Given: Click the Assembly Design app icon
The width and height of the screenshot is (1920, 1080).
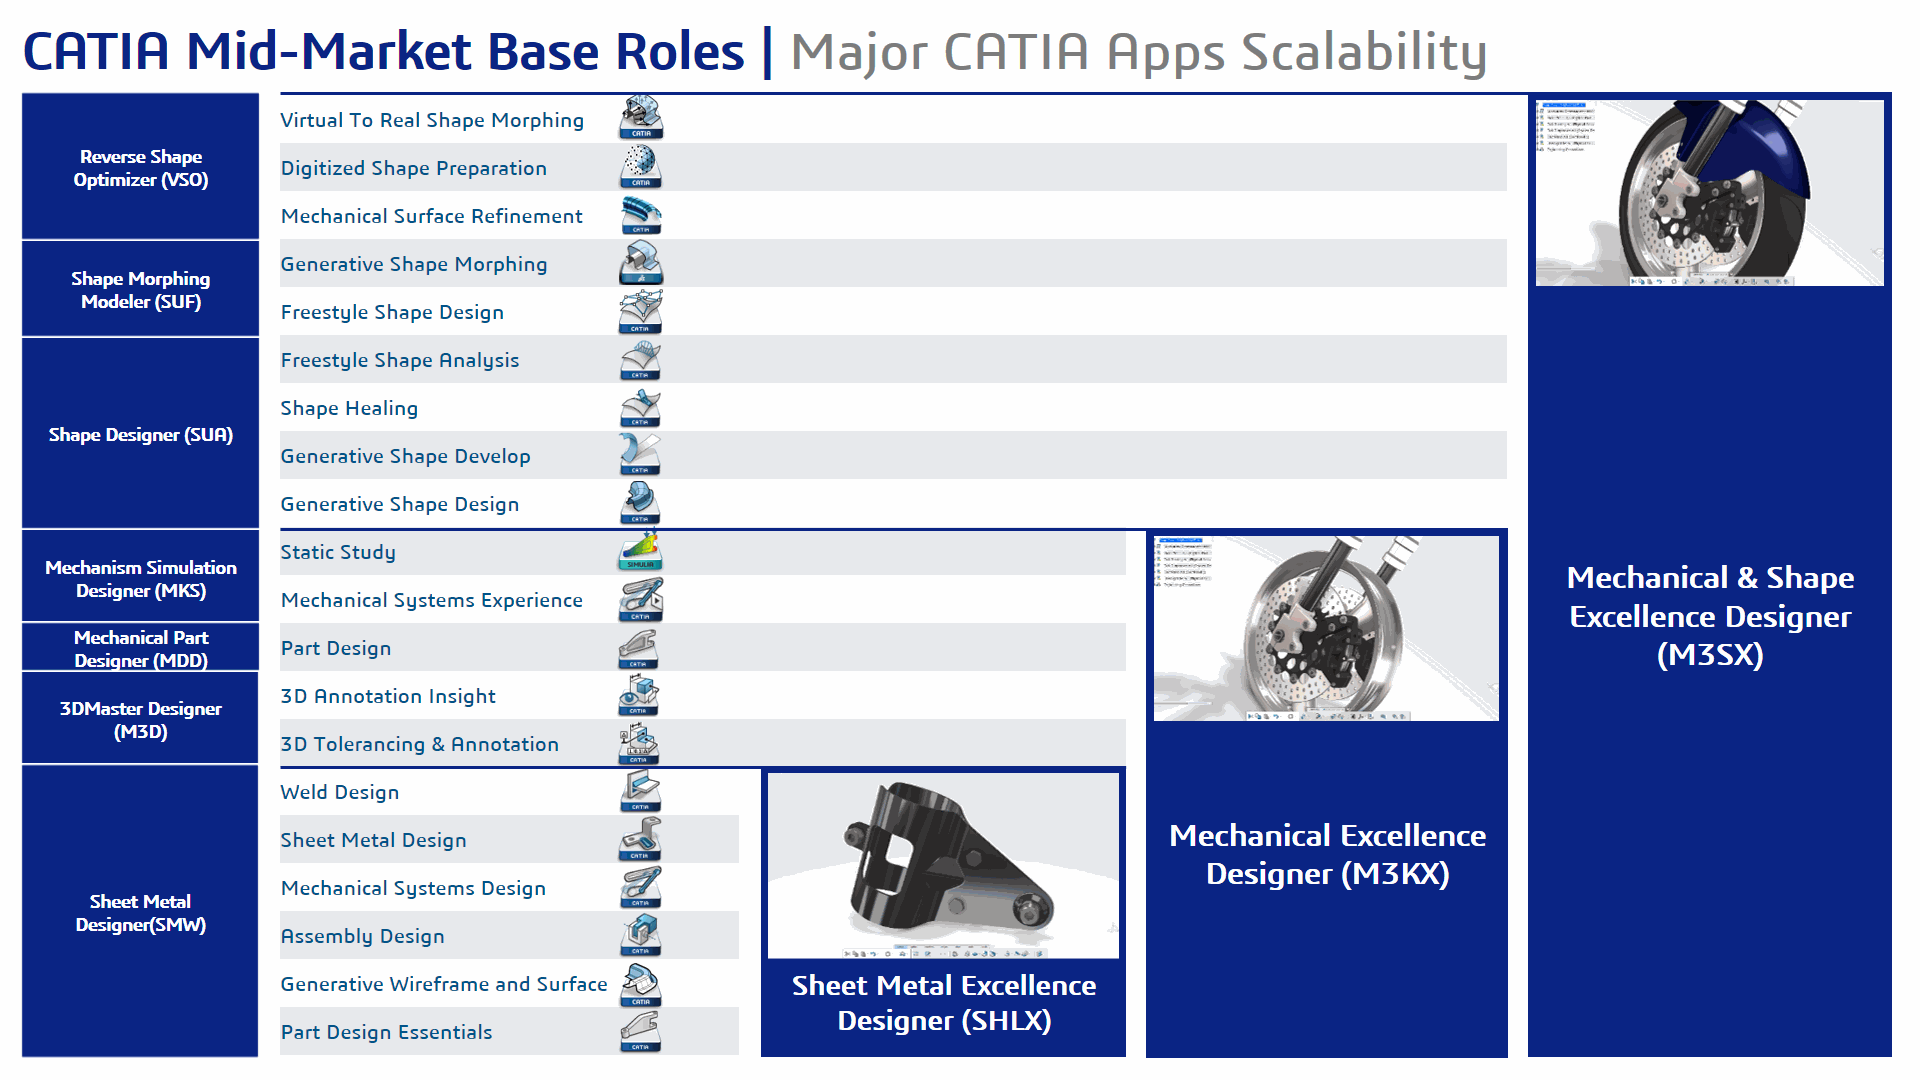Looking at the screenshot, I should (x=640, y=936).
